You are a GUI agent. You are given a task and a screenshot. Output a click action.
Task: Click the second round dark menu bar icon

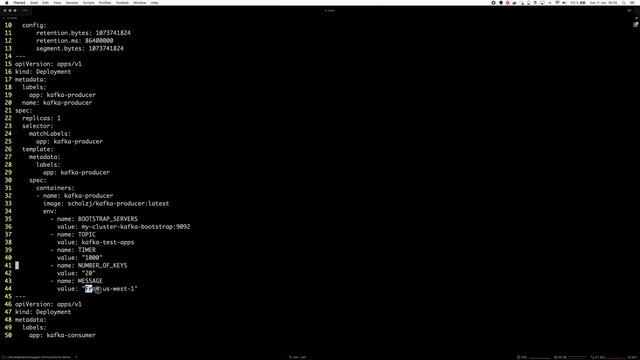501,2
